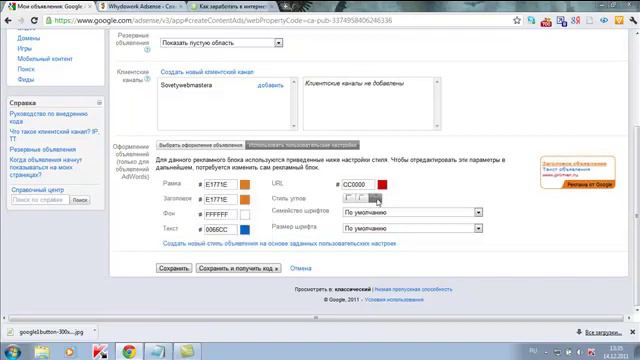Click Создать новый клиентский канал link
Image resolution: width=640 pixels, height=360 pixels.
[207, 72]
